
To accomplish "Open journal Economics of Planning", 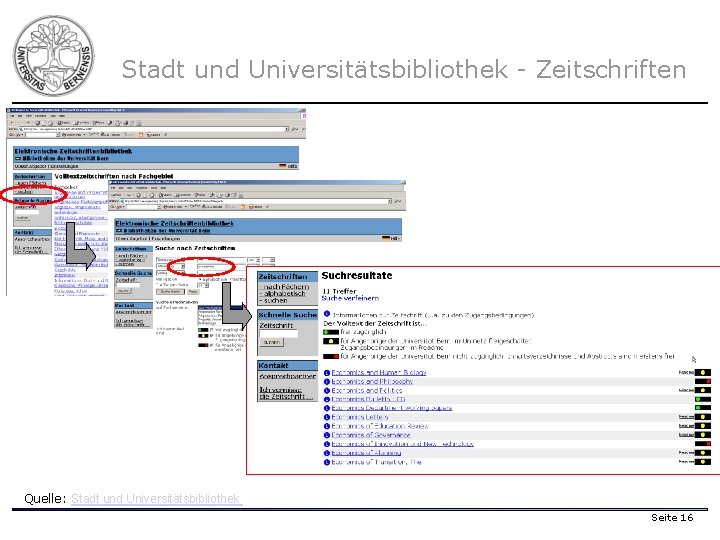I will pyautogui.click(x=366, y=453).
